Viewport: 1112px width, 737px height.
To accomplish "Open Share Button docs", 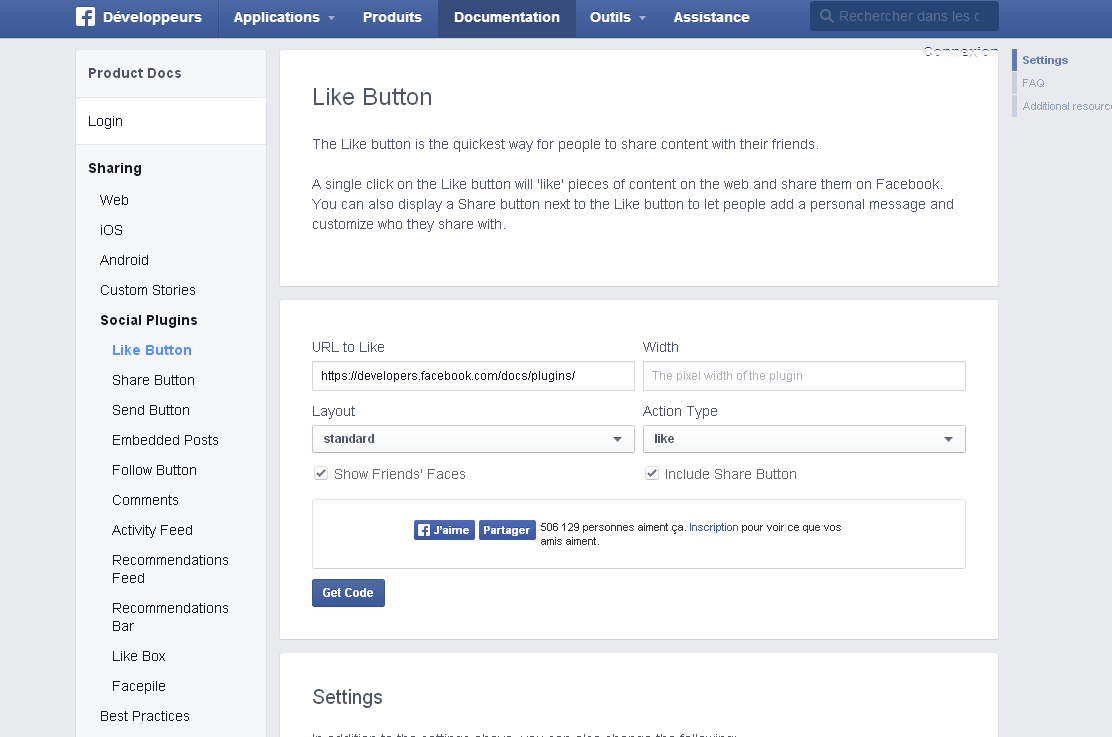I will click(x=153, y=380).
